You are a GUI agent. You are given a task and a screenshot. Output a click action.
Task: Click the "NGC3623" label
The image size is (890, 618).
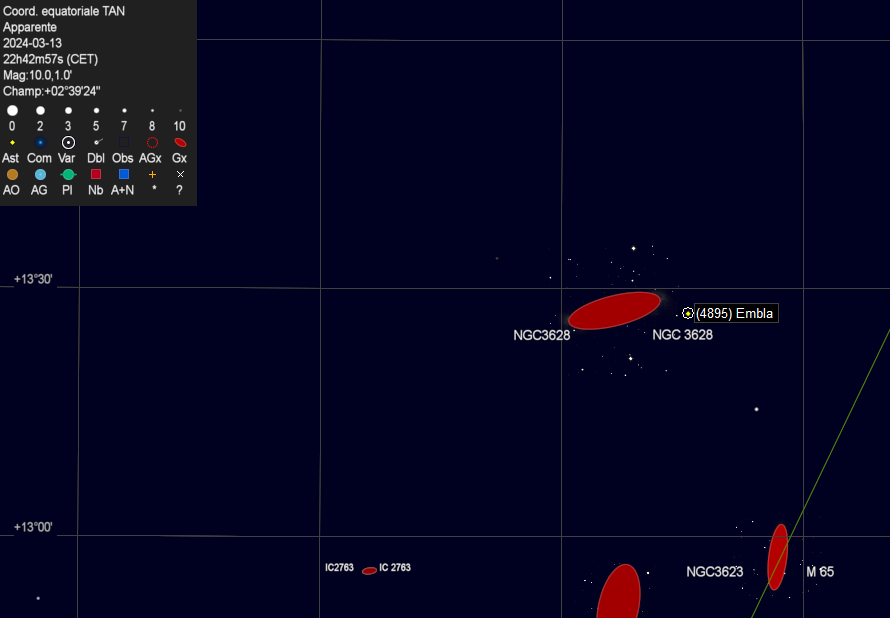[715, 571]
